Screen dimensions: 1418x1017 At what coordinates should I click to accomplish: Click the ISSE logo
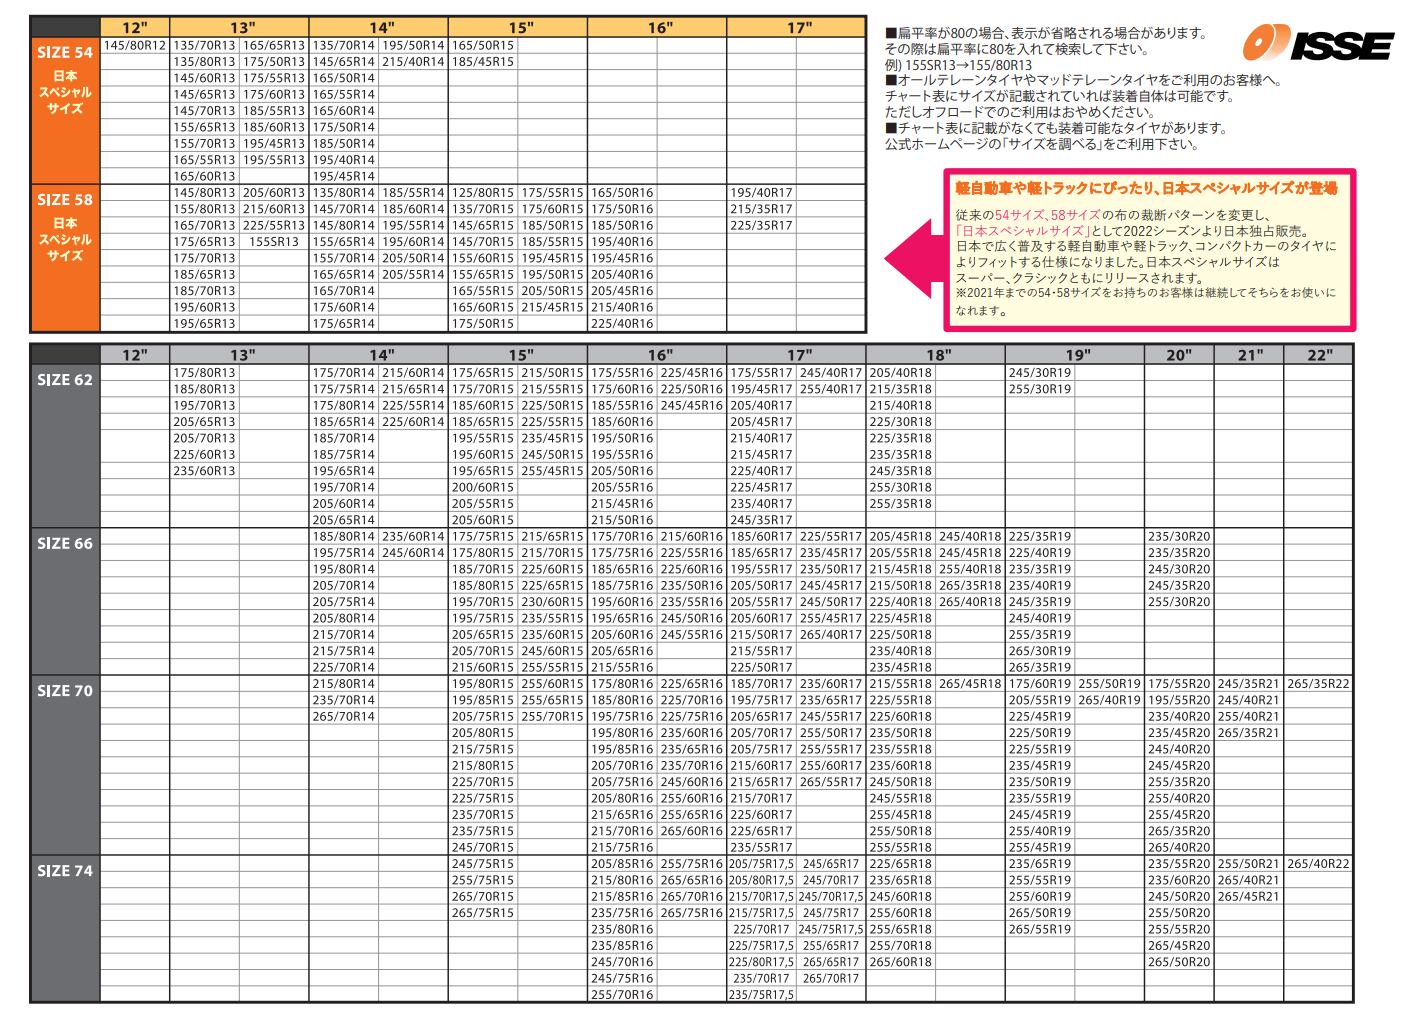tap(1317, 45)
